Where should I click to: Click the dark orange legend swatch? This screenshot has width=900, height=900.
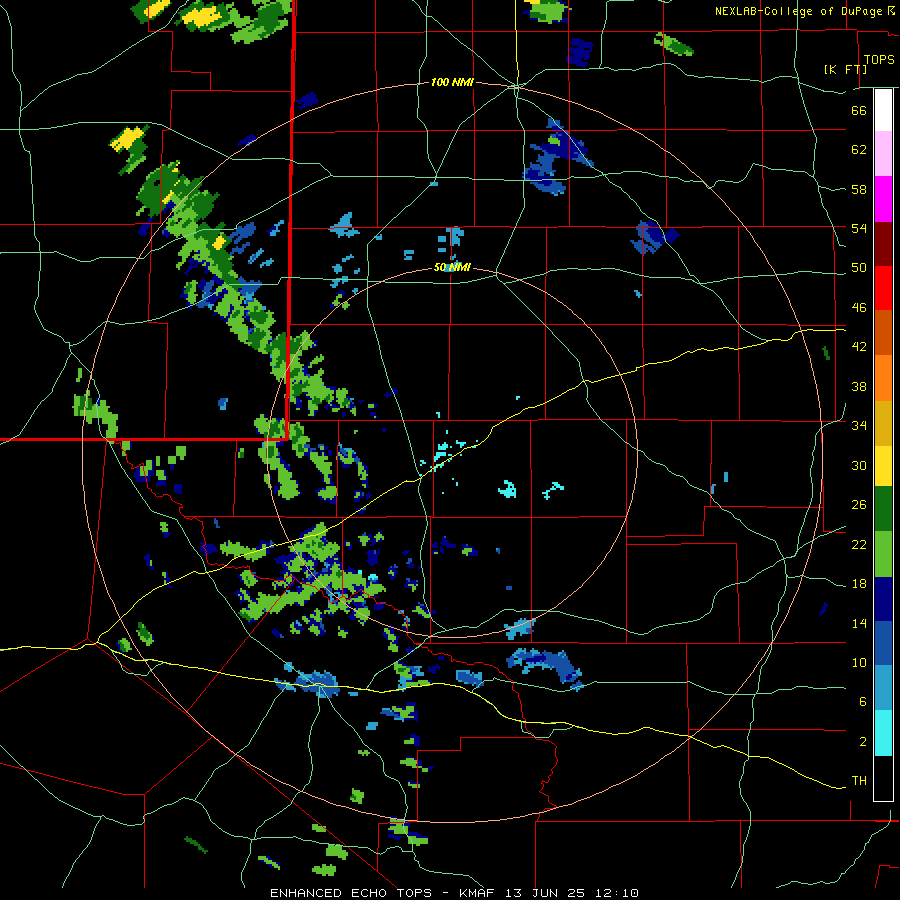(x=883, y=333)
